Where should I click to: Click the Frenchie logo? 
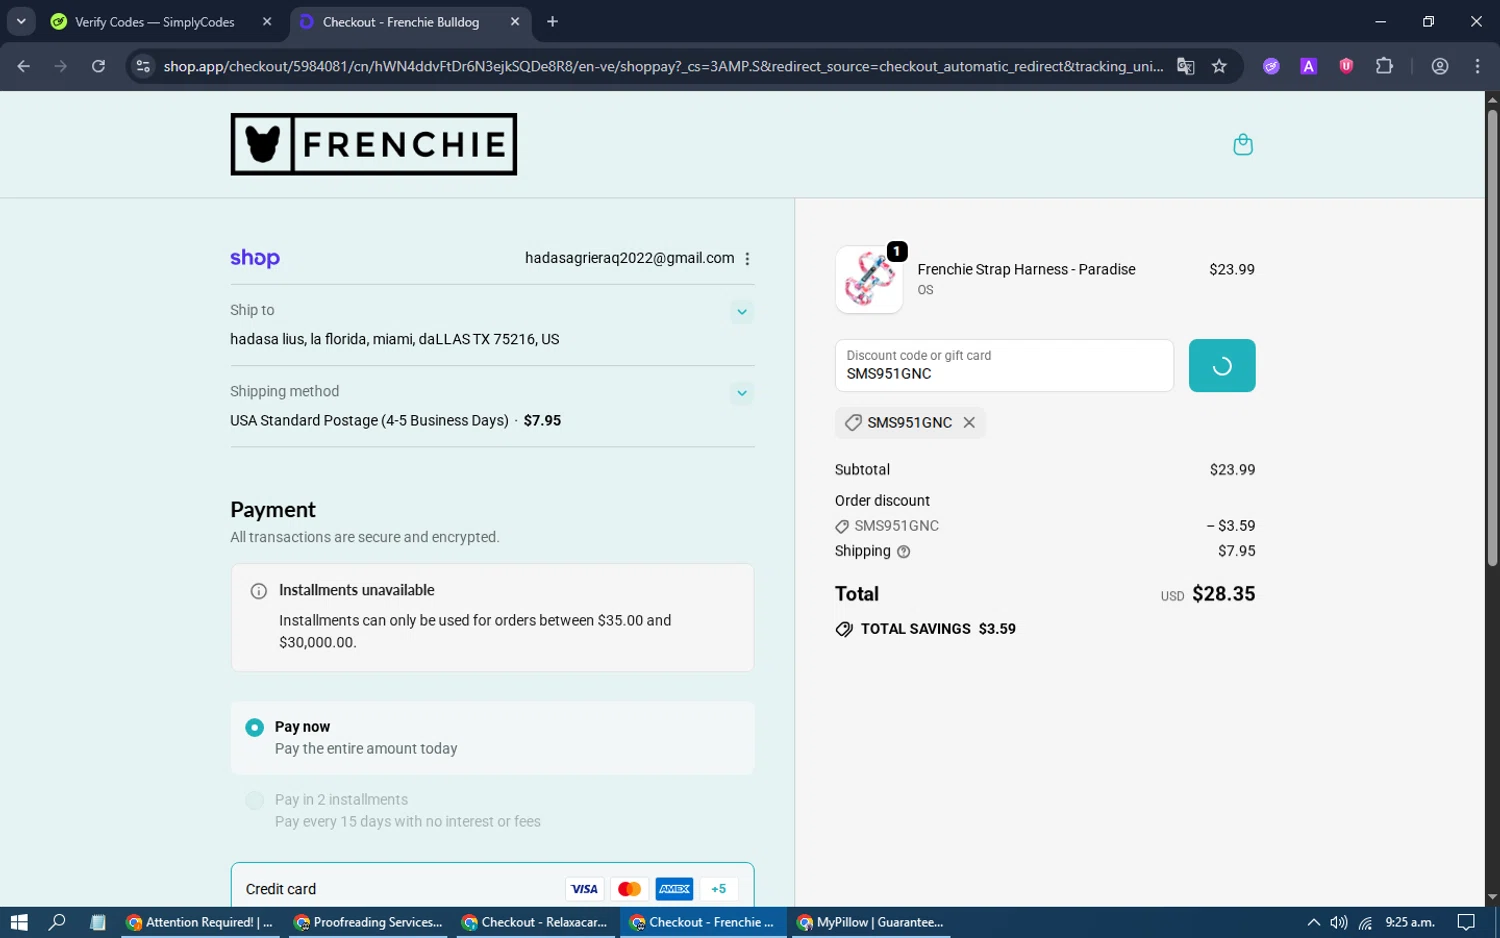tap(373, 144)
